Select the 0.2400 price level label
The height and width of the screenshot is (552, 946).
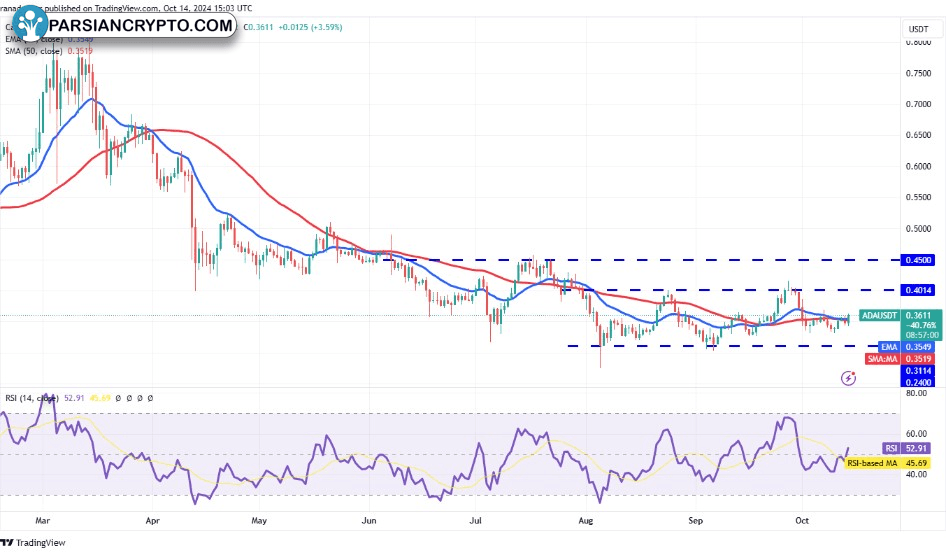point(917,382)
